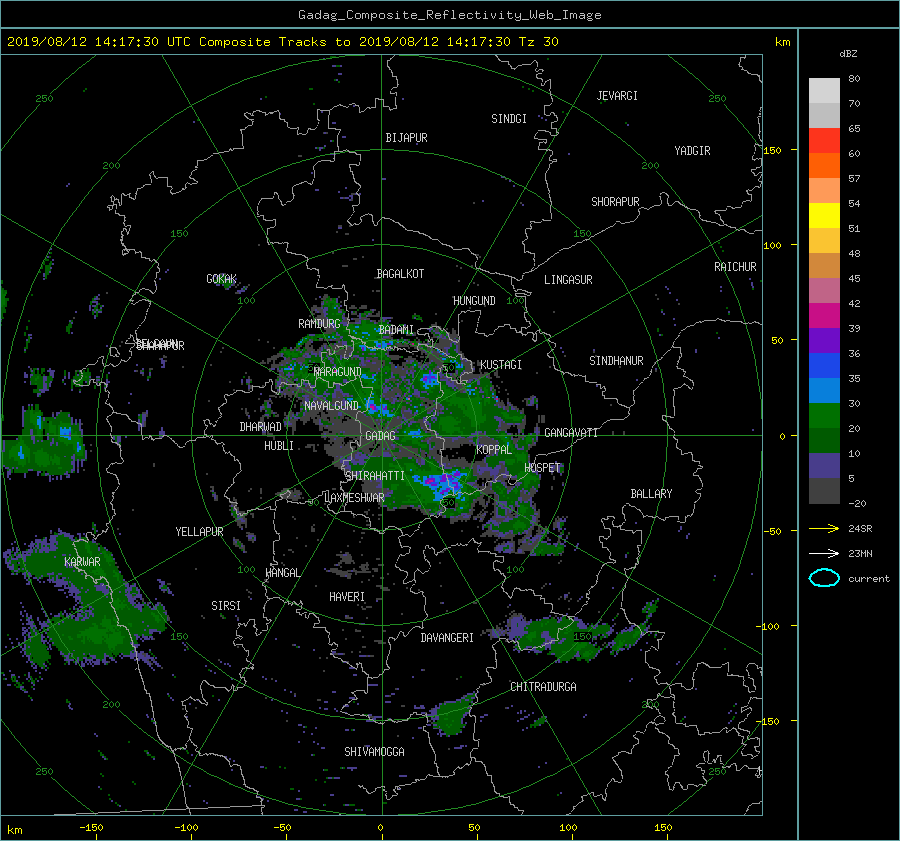Click the DAVANGERI city label
The width and height of the screenshot is (900, 841).
447,638
